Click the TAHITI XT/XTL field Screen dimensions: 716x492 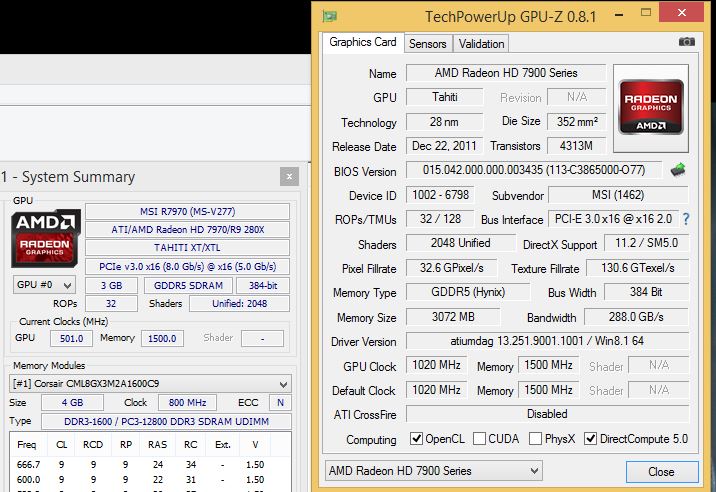(x=187, y=248)
